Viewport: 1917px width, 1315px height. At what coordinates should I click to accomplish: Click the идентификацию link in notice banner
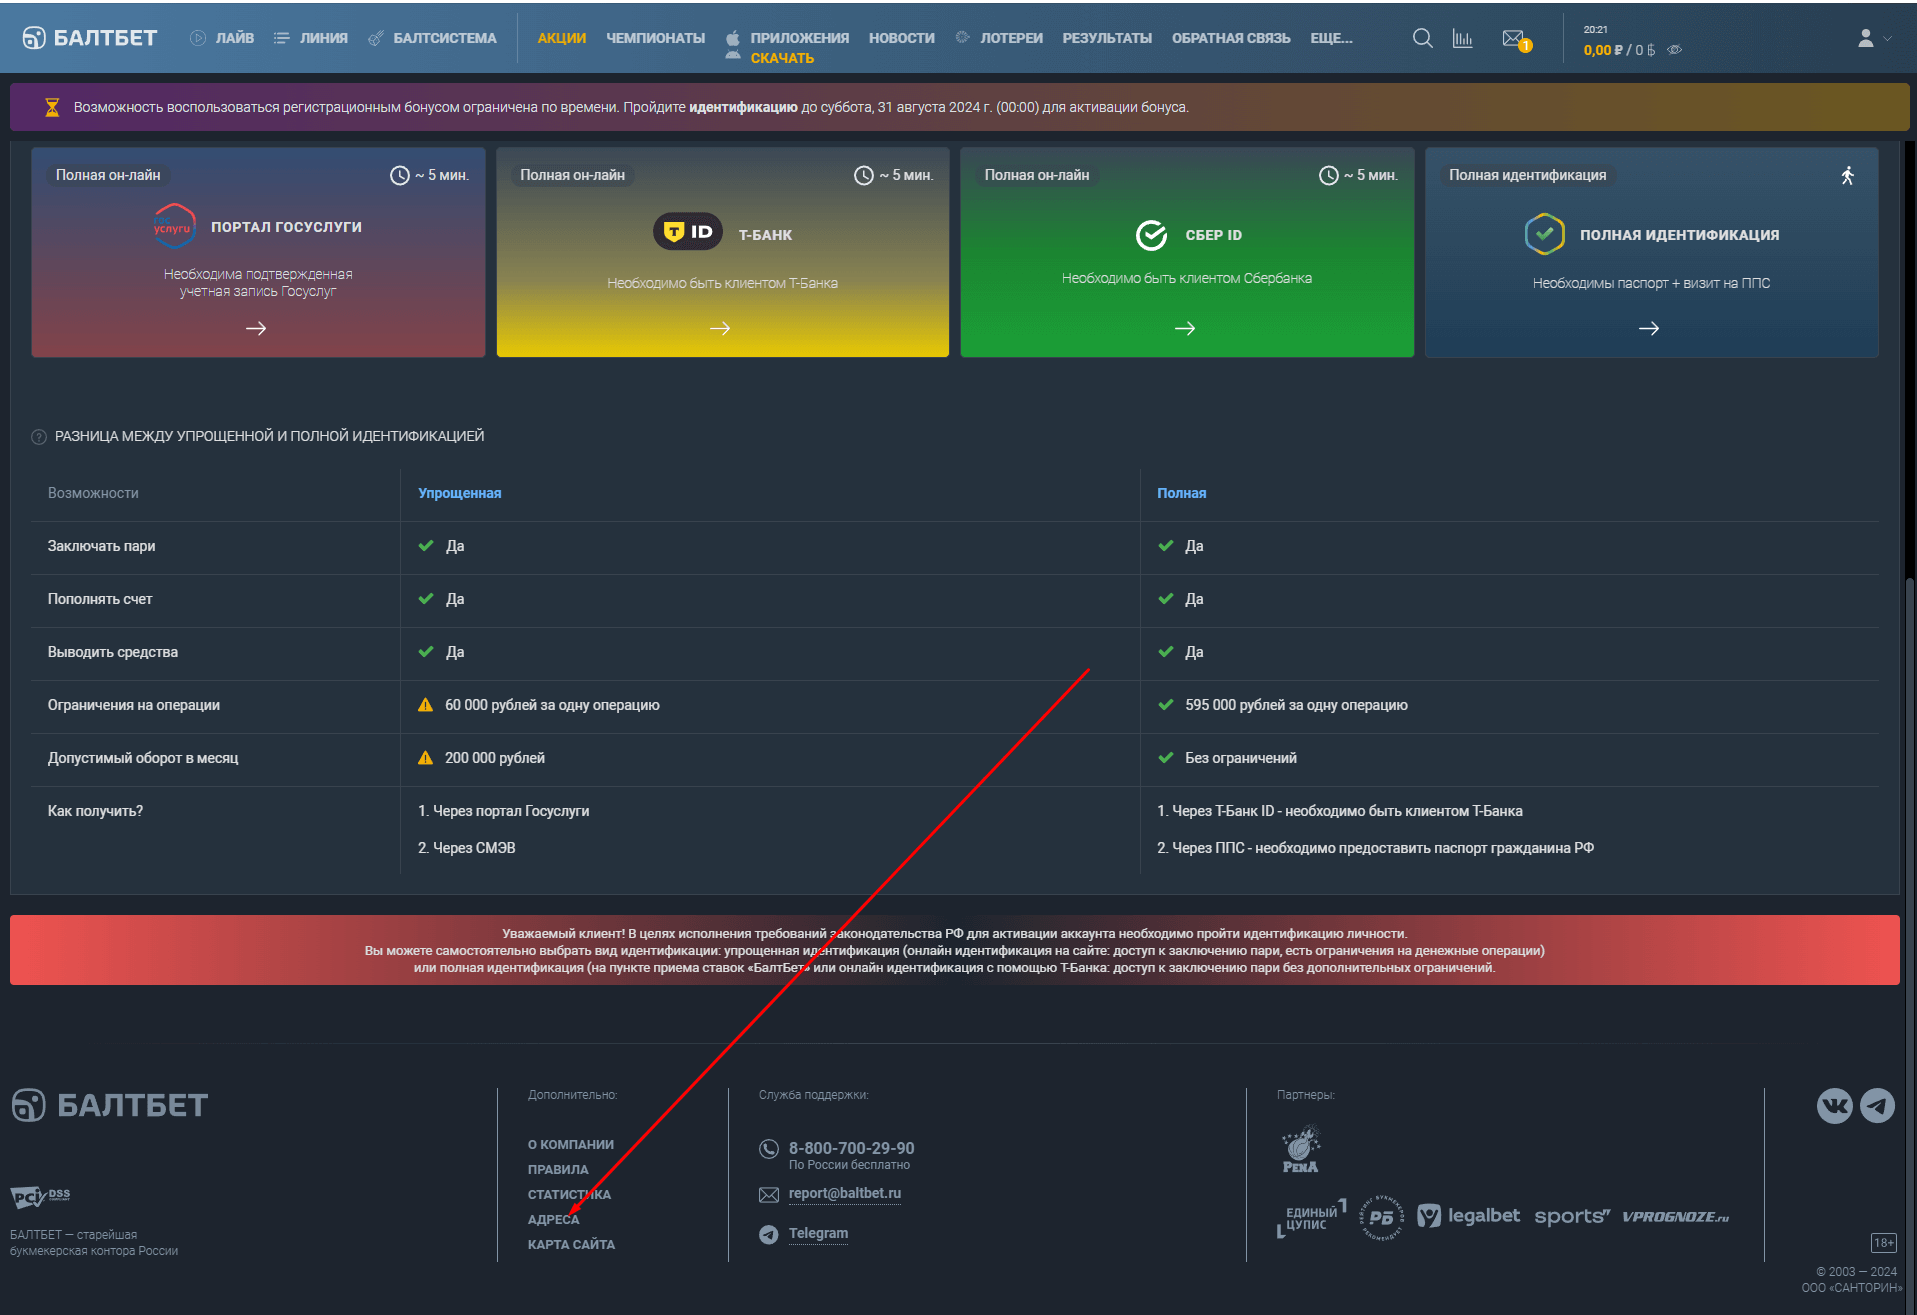coord(743,107)
